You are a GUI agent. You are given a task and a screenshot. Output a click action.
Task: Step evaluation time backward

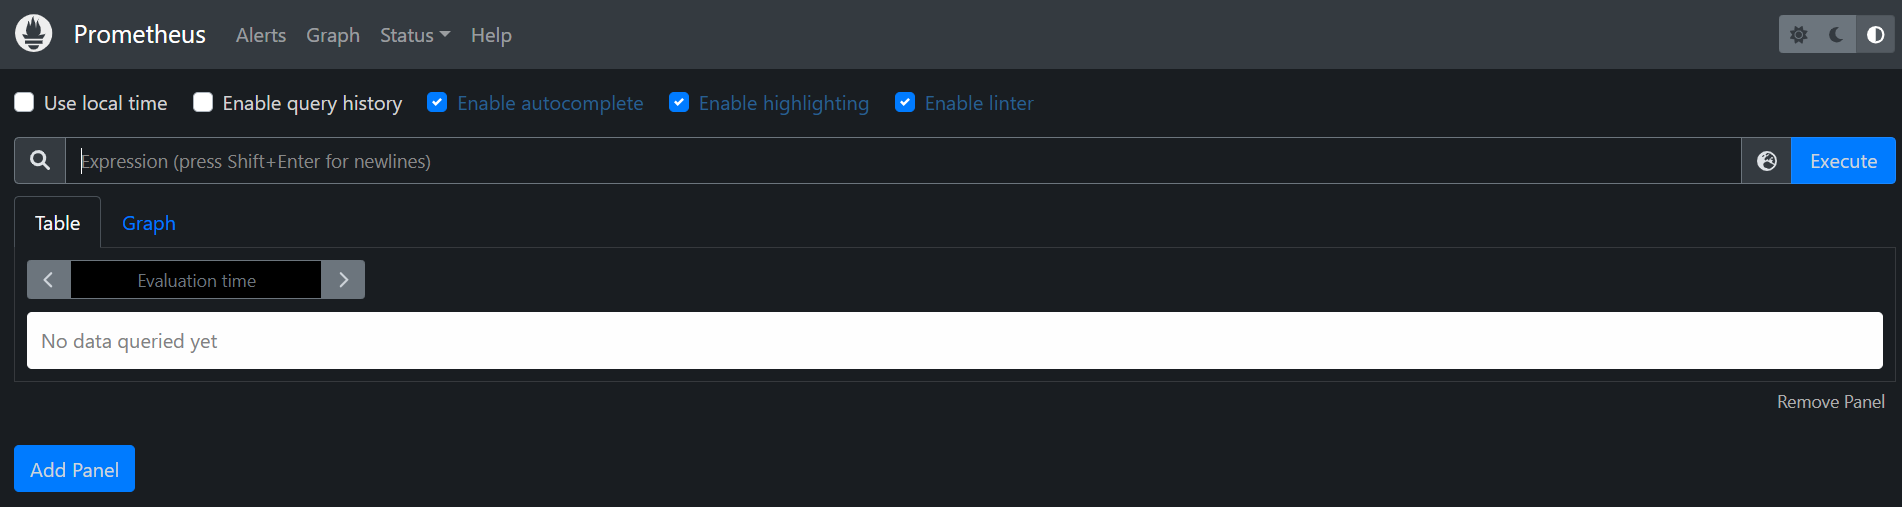click(48, 280)
